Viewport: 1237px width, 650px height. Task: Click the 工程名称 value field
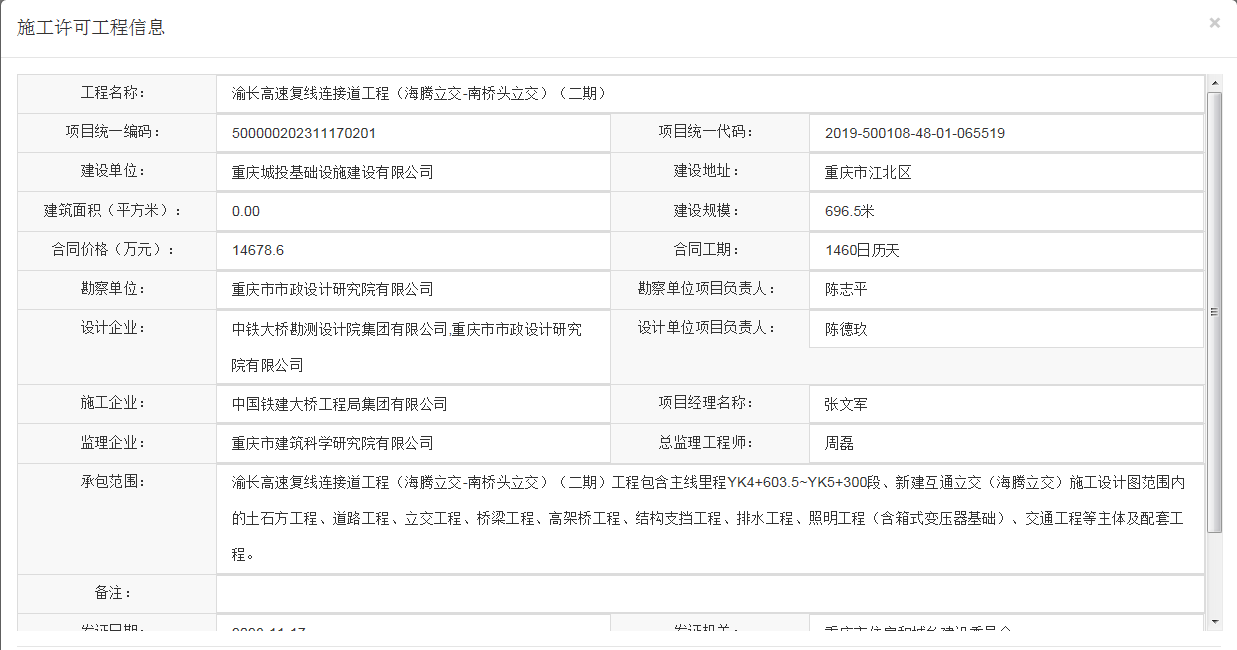[710, 94]
